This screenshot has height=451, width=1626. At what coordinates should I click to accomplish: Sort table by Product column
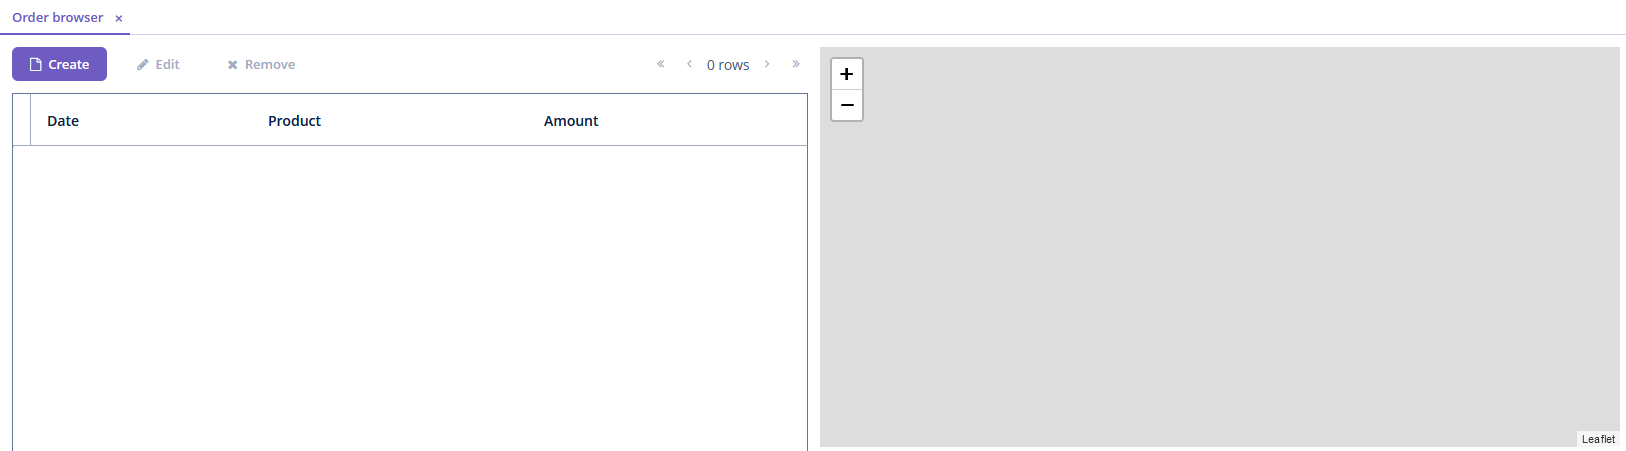click(295, 121)
